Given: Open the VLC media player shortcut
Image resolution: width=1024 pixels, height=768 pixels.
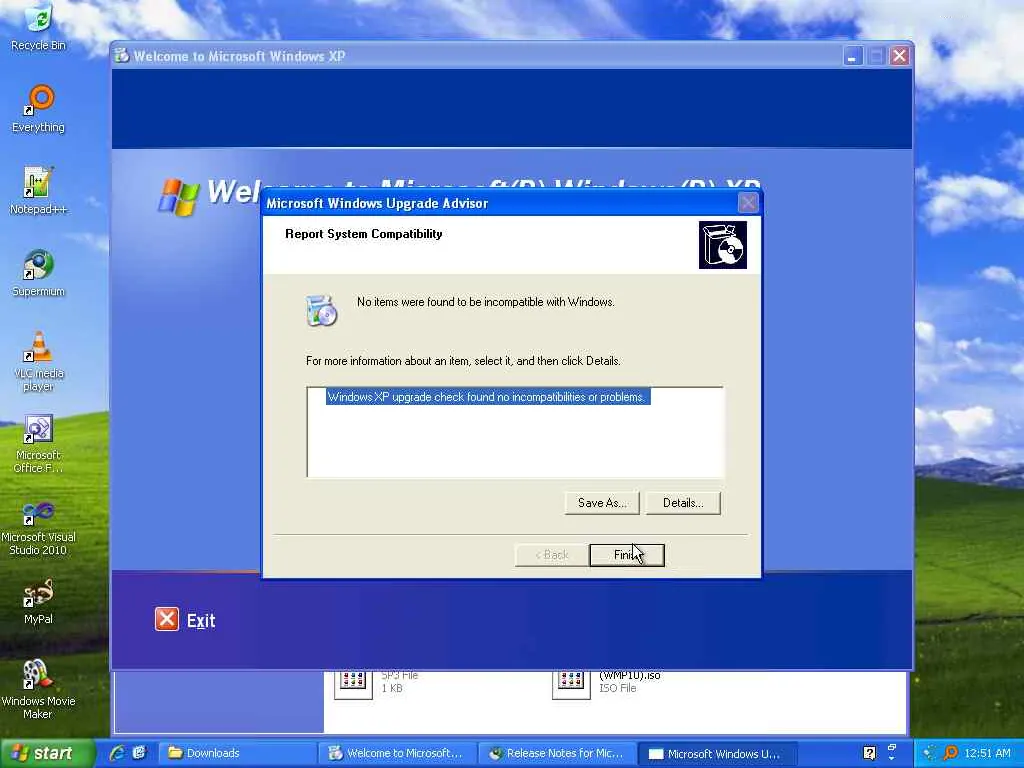Looking at the screenshot, I should pos(39,361).
